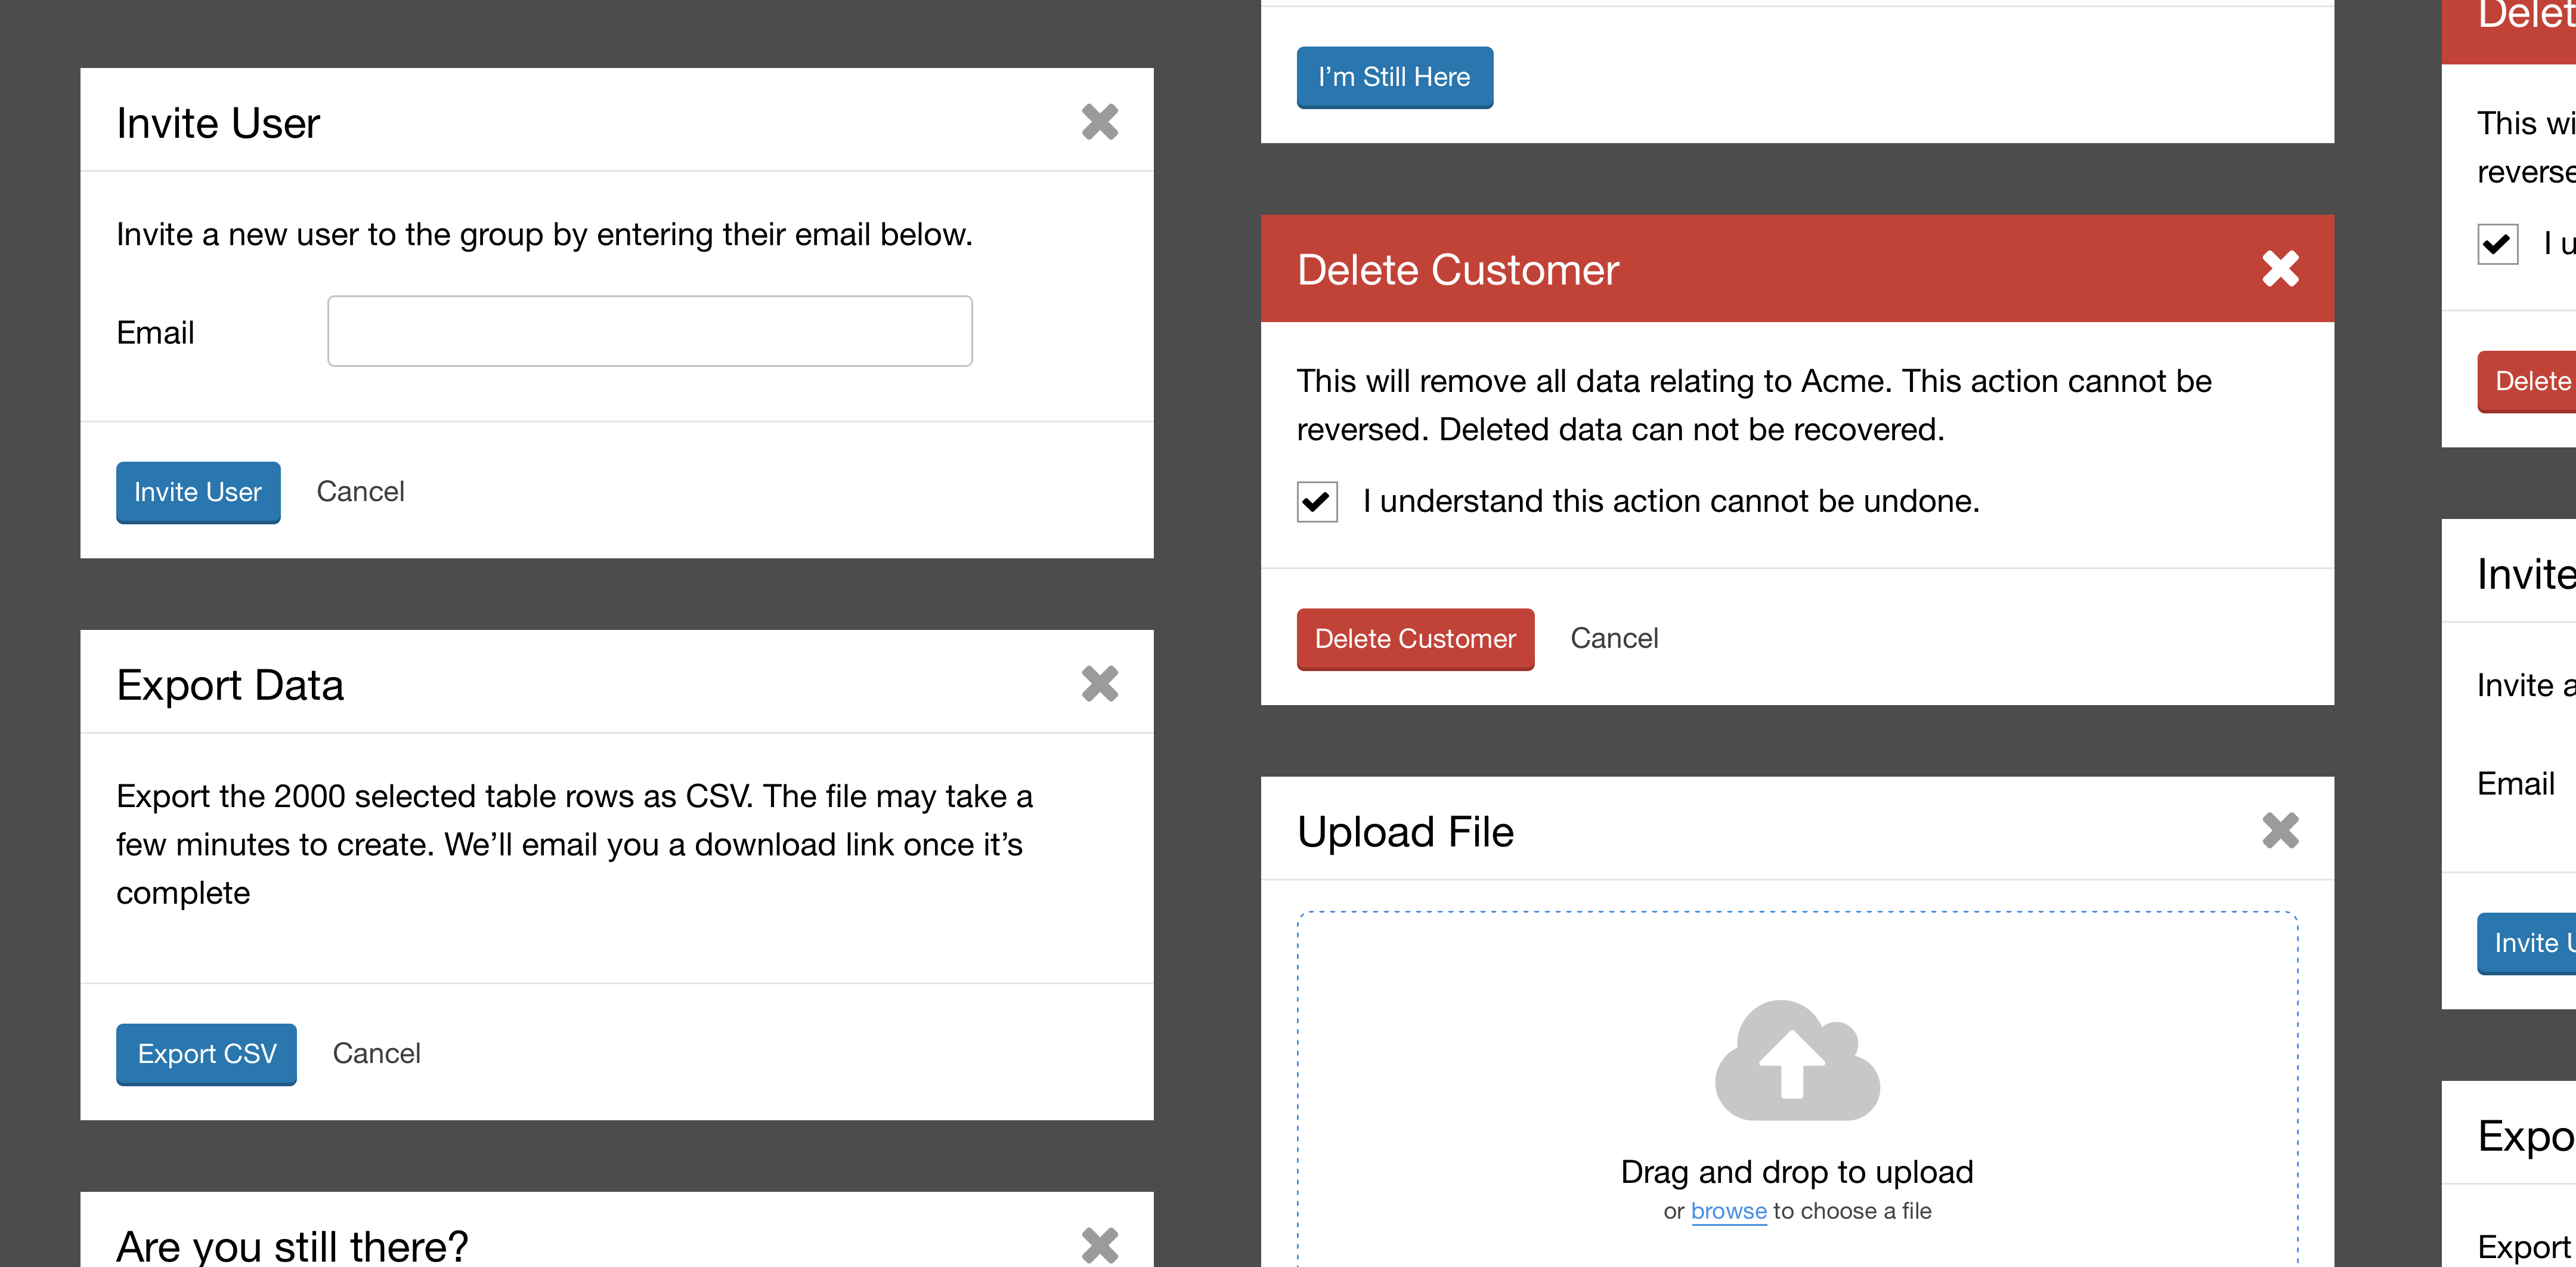Viewport: 2576px width, 1267px height.
Task: Toggle 'I understand this action' checkbox
Action: pyautogui.click(x=1317, y=501)
